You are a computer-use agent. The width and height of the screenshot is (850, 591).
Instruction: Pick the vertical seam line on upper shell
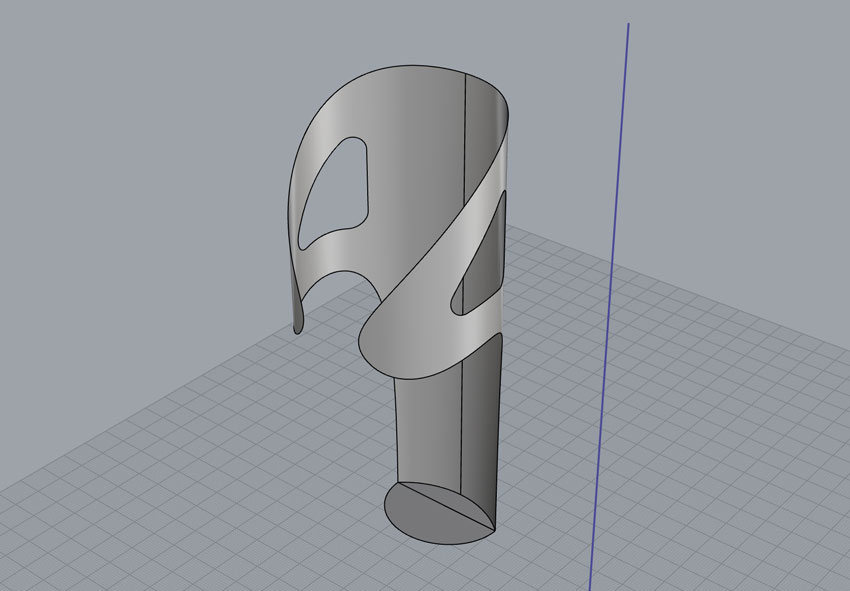tap(465, 138)
